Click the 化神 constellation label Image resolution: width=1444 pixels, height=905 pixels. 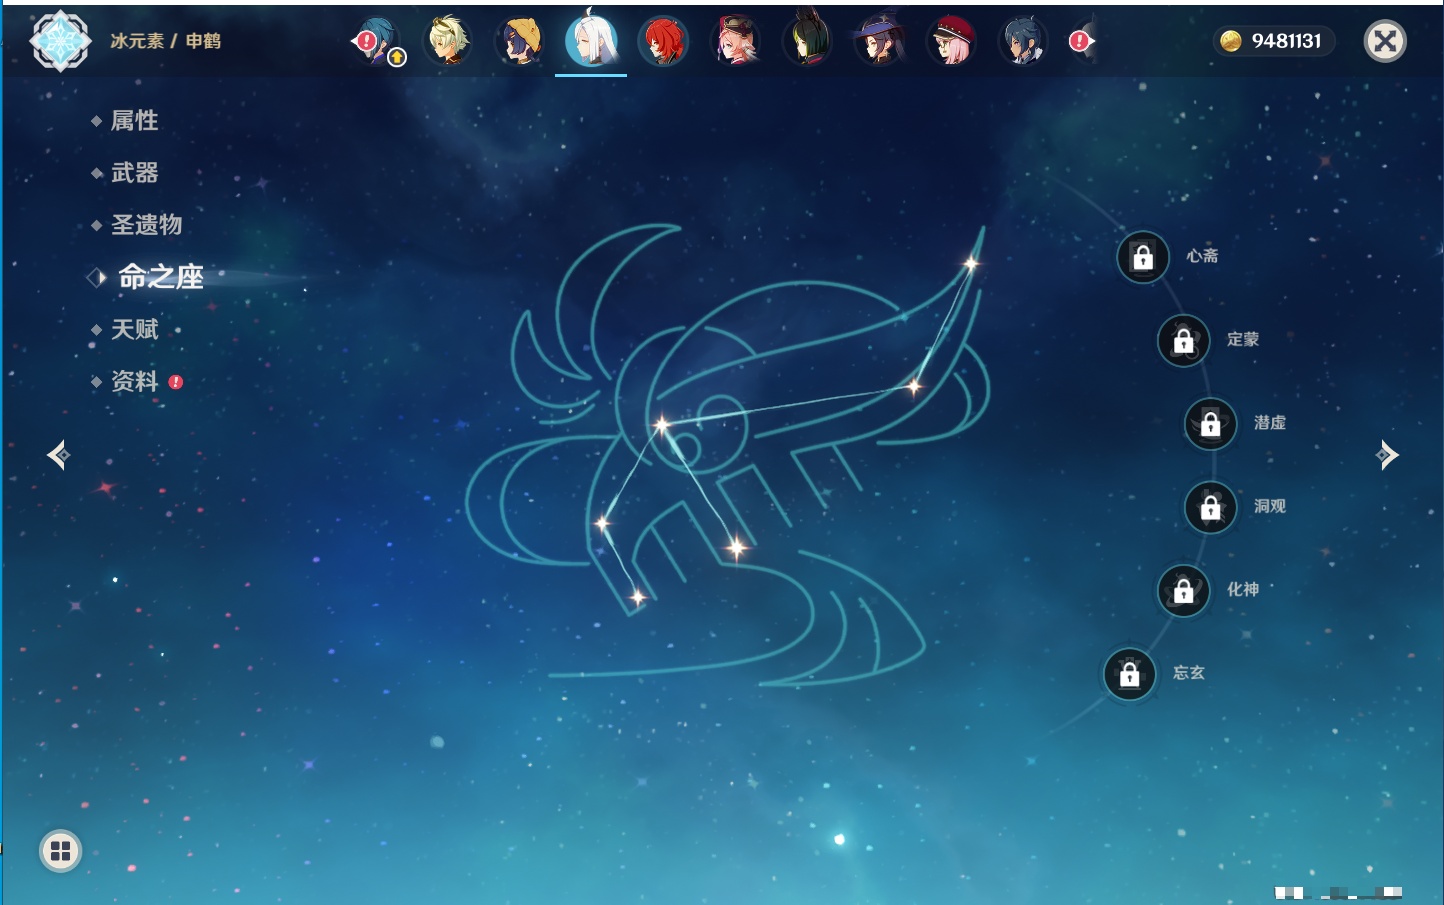[1243, 589]
